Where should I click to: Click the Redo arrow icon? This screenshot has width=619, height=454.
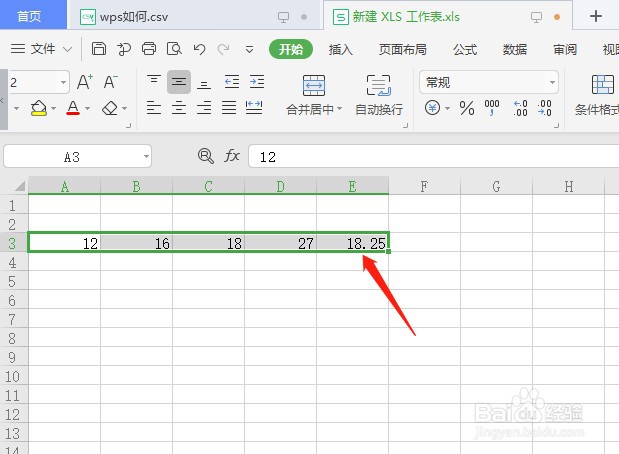pyautogui.click(x=223, y=49)
